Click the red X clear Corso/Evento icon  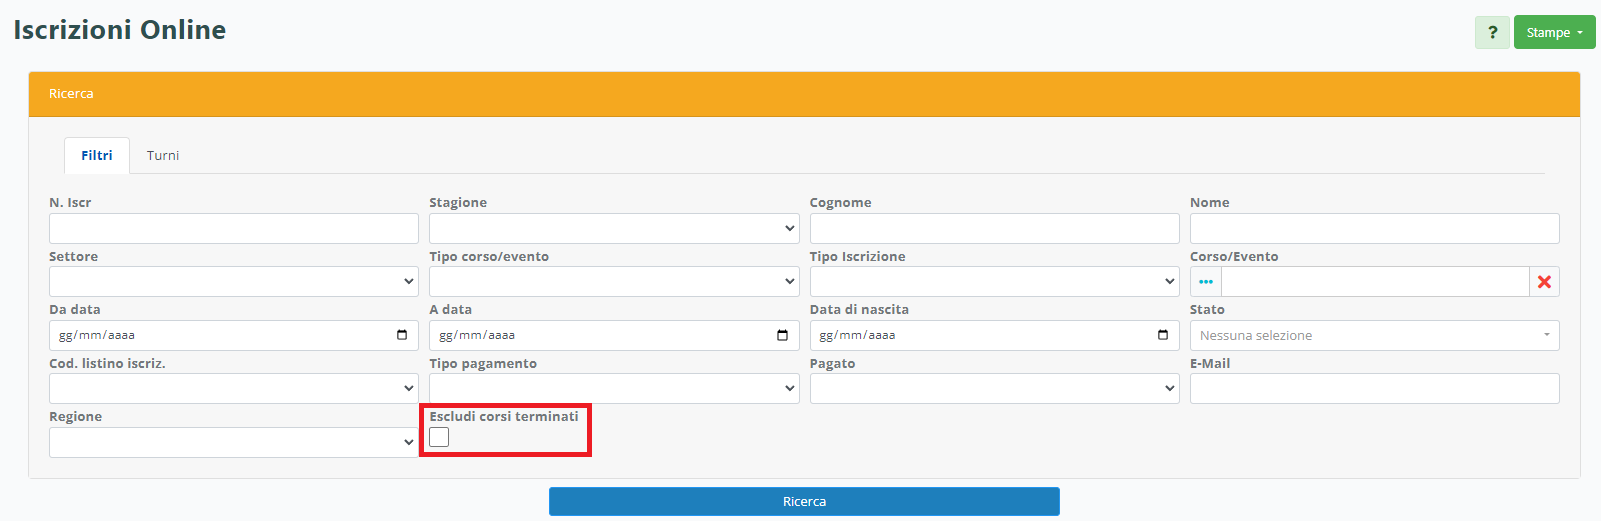[x=1544, y=282]
